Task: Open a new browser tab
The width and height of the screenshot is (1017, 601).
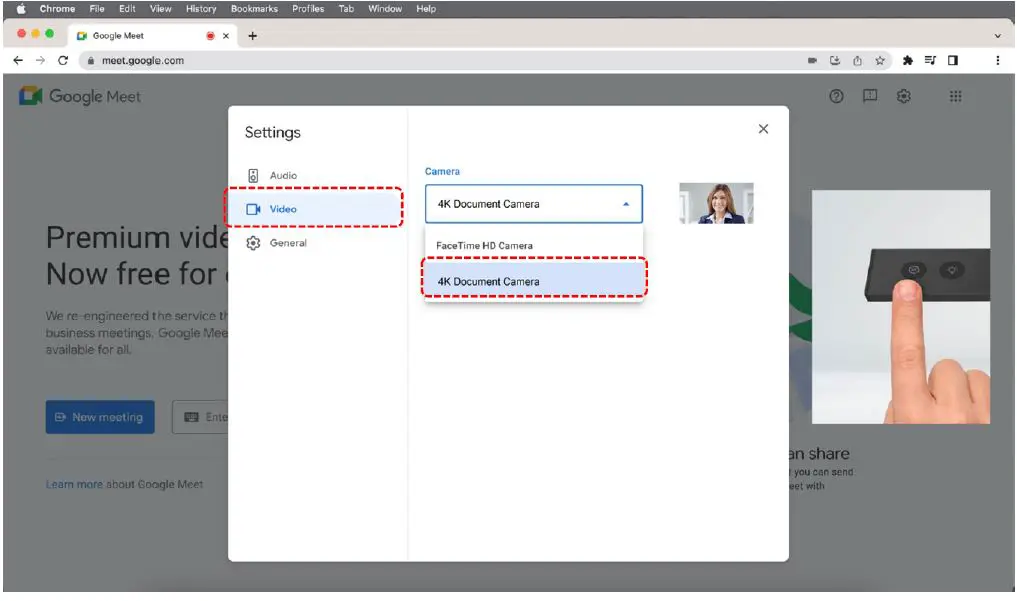Action: point(253,36)
